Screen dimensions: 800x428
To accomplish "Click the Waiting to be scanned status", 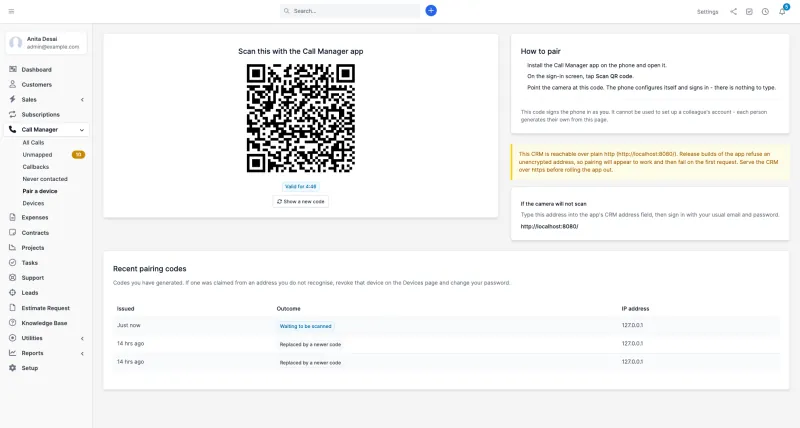I will 306,326.
